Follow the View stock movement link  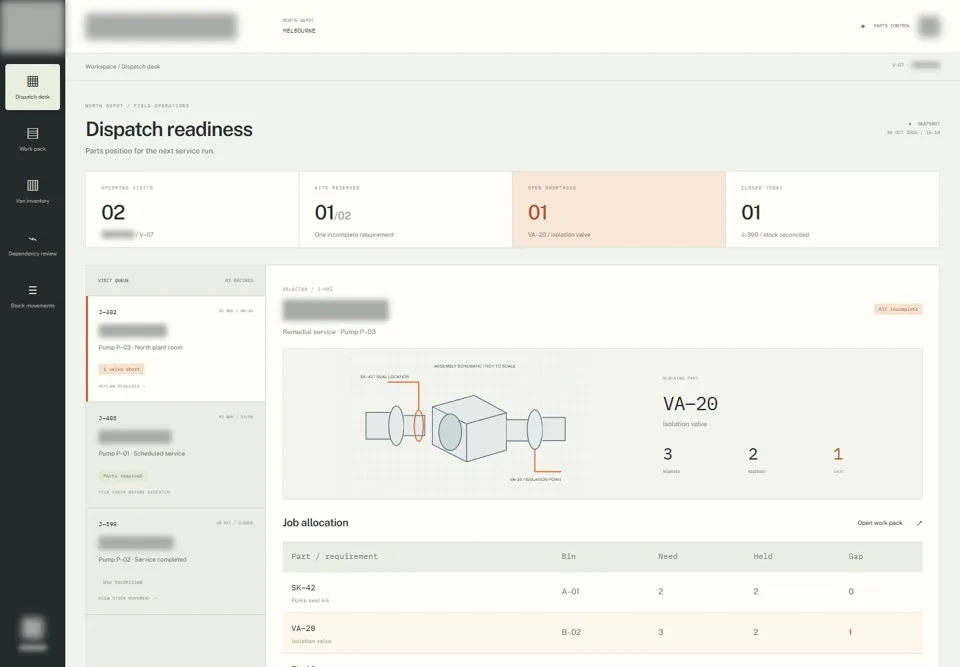tap(127, 598)
